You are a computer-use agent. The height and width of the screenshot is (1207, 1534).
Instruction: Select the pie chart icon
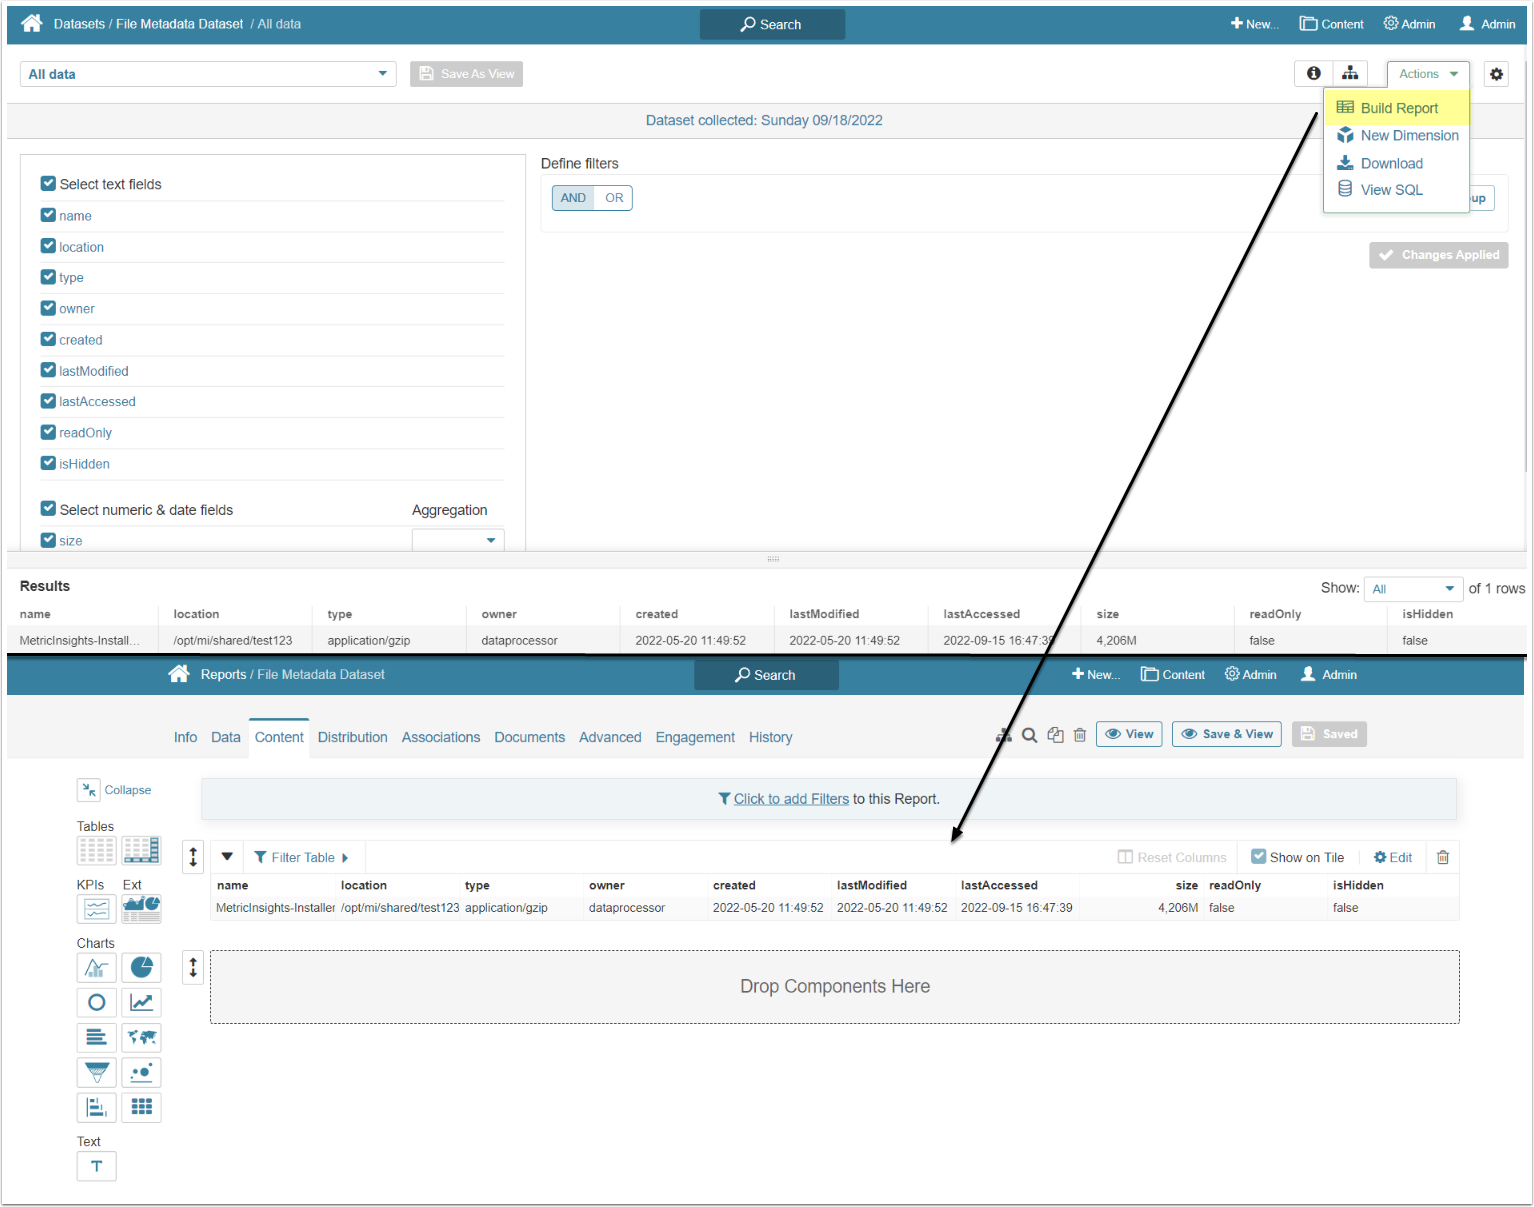pyautogui.click(x=141, y=968)
